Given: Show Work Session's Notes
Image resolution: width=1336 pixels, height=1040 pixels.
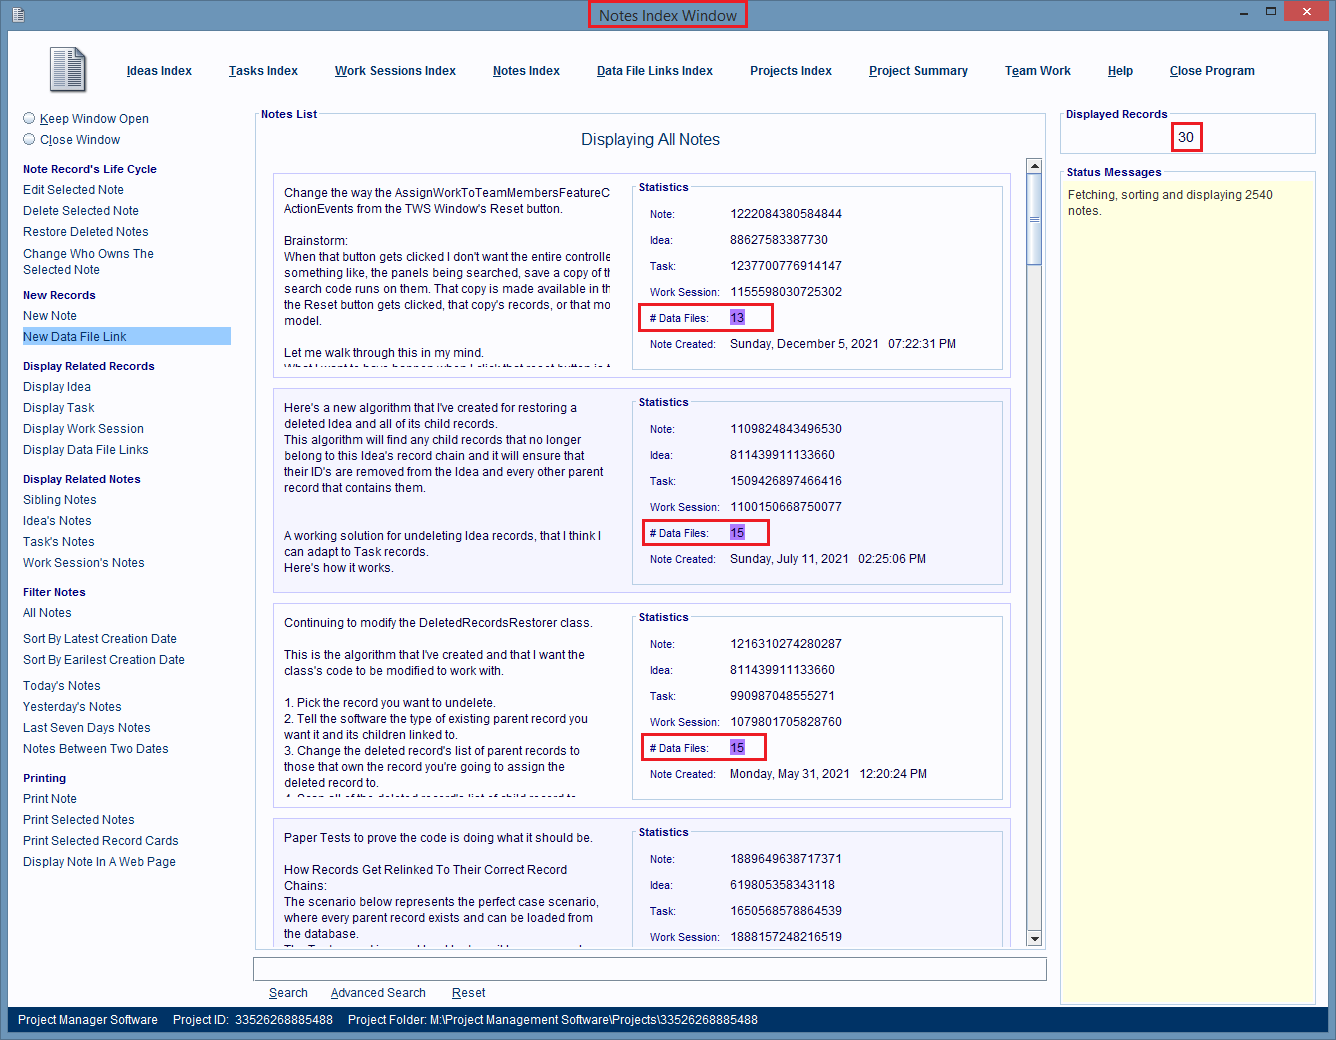Looking at the screenshot, I should [x=84, y=563].
